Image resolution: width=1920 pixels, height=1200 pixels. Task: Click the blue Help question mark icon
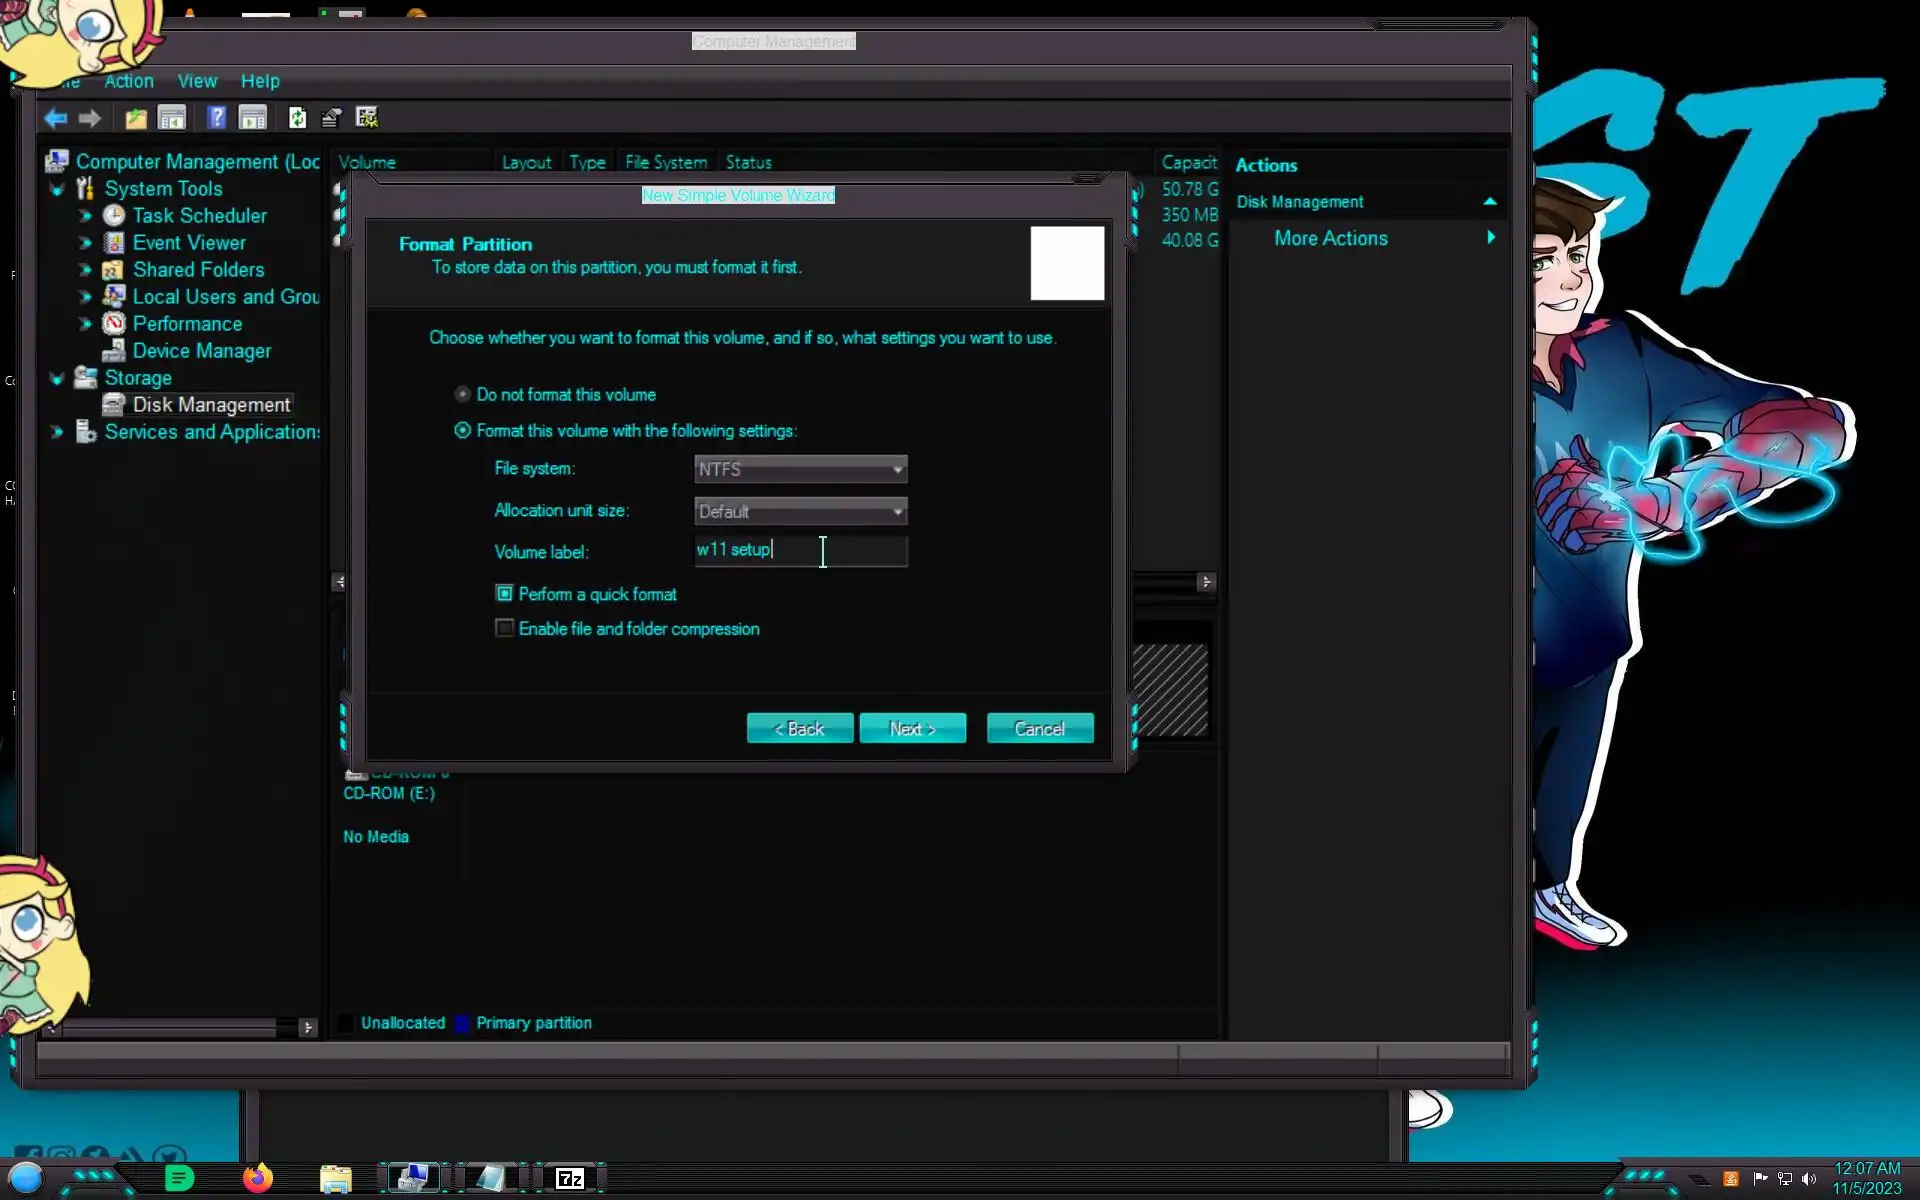click(x=216, y=118)
